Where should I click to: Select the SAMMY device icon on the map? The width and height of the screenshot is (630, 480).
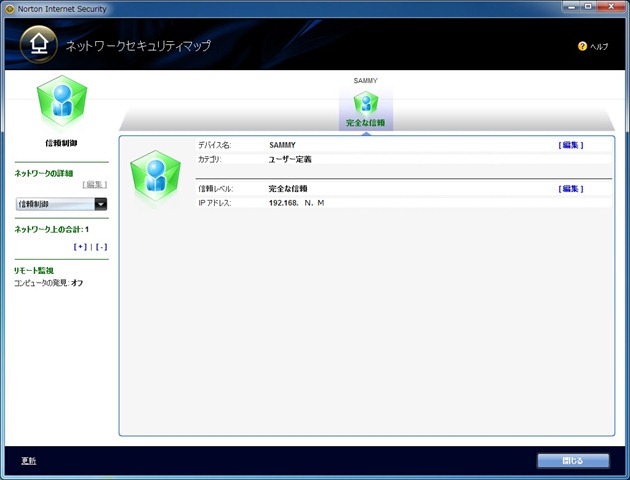[366, 103]
